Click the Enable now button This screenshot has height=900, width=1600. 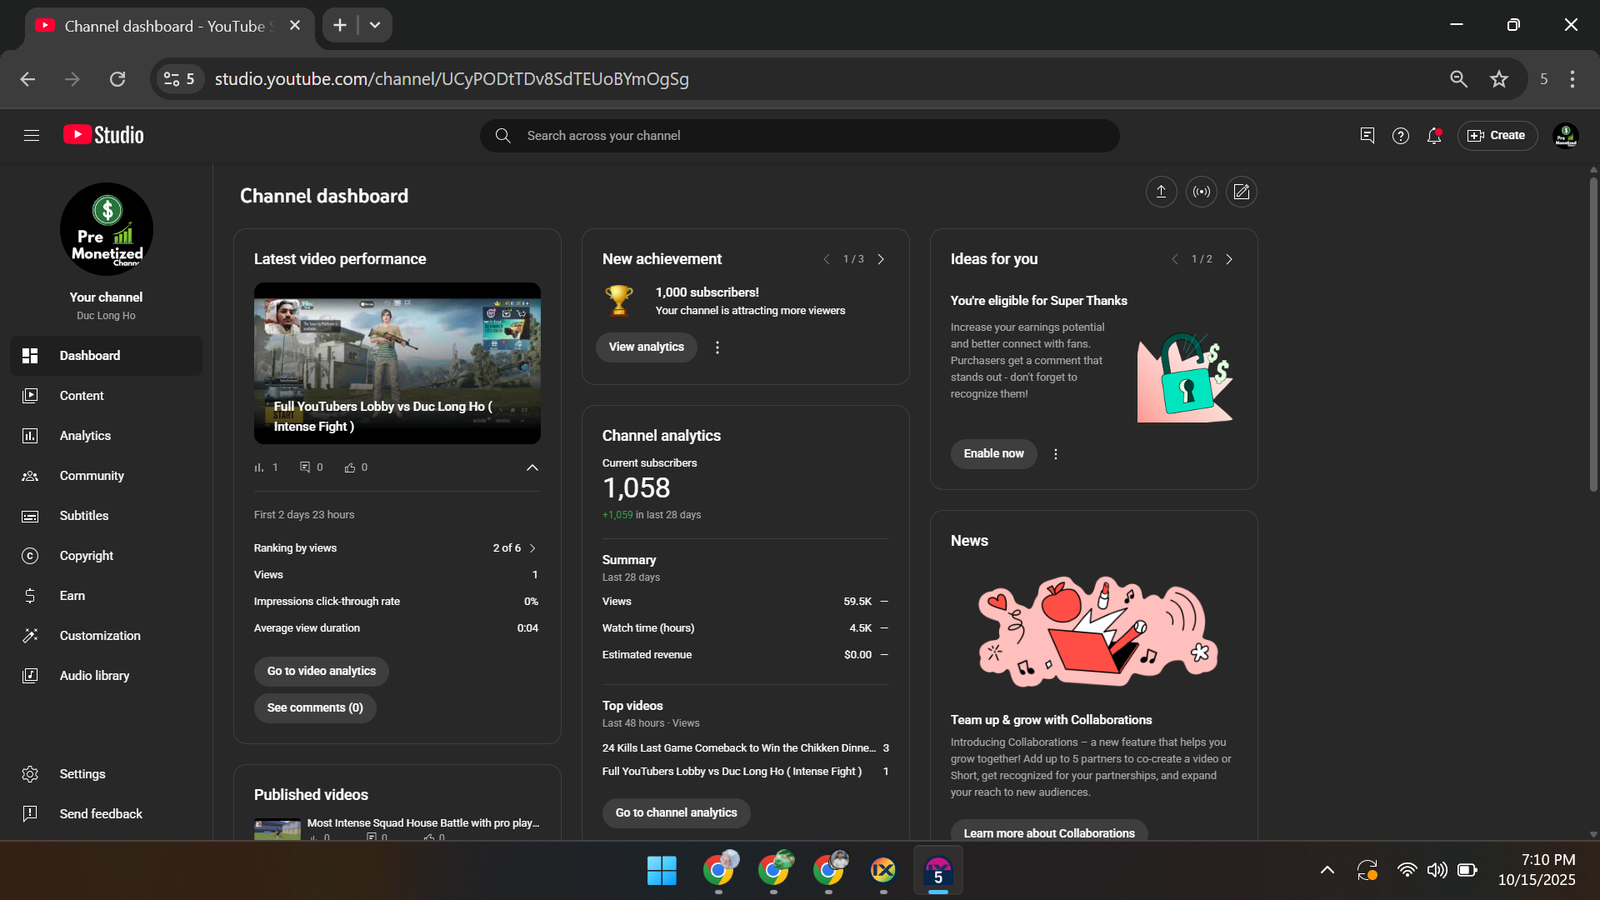(x=993, y=454)
